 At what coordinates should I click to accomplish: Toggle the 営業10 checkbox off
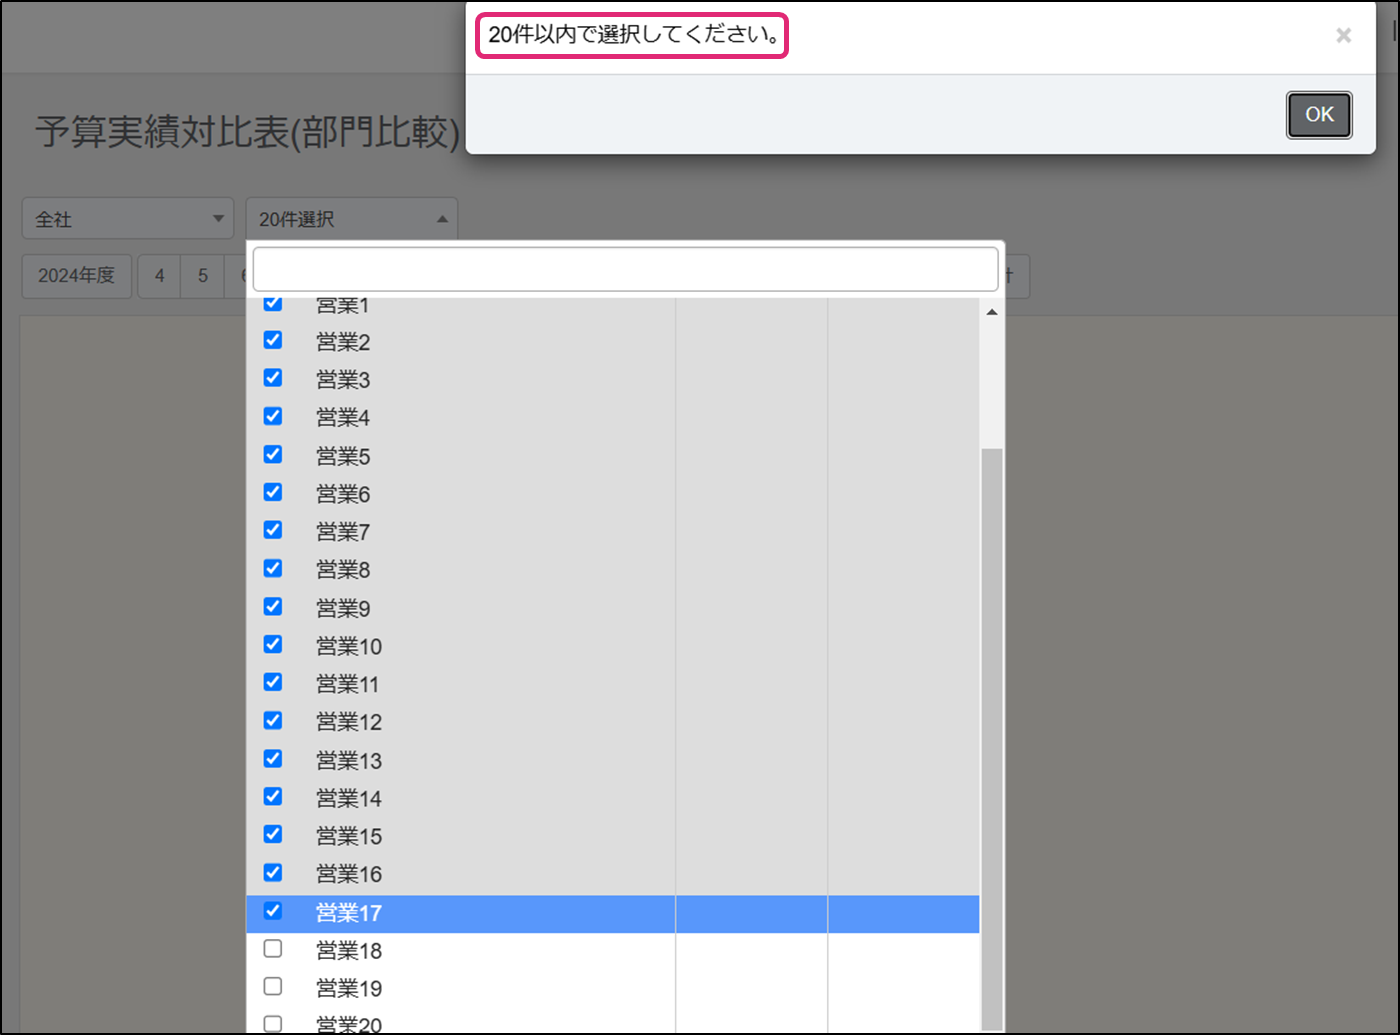(x=273, y=645)
